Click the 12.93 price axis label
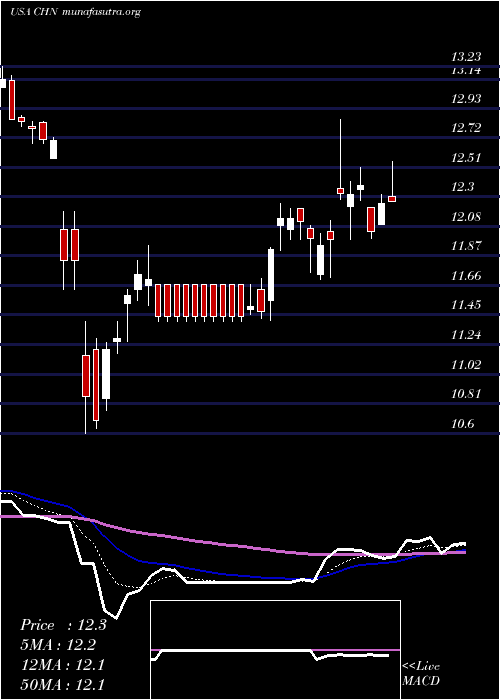Viewport: 500px width, 700px height. click(466, 99)
